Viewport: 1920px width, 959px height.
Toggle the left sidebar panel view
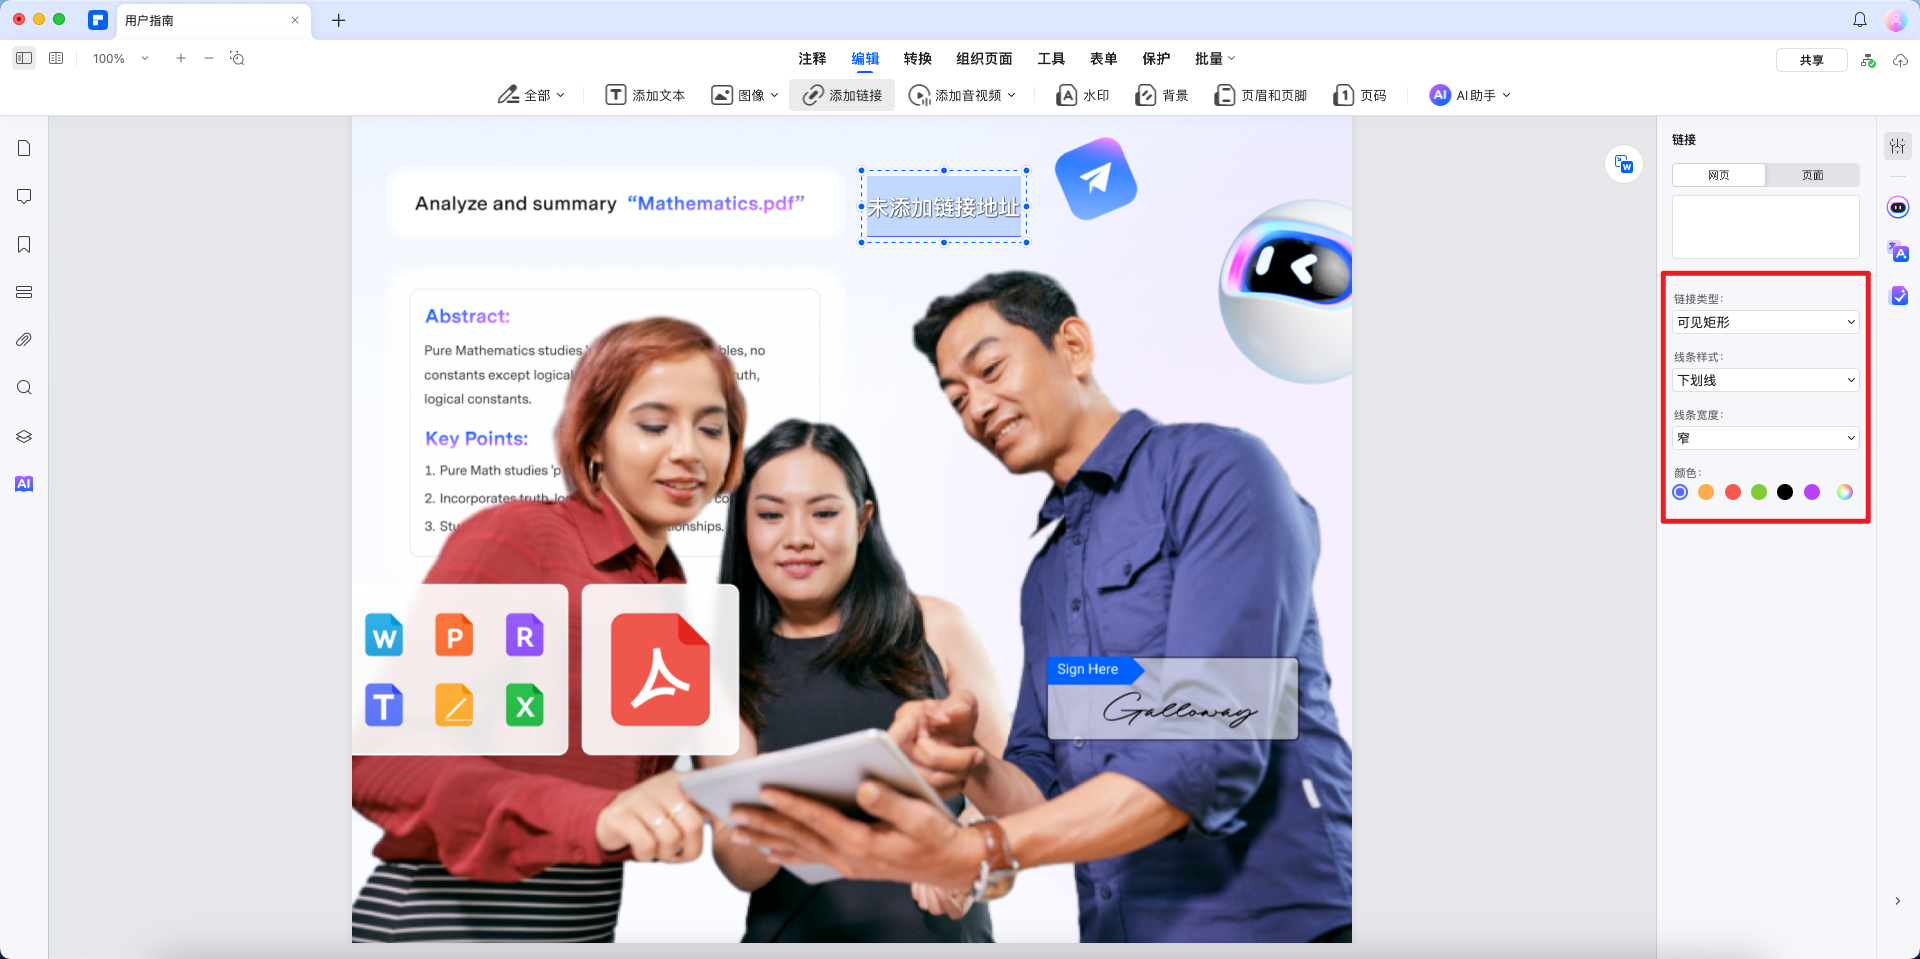pos(24,58)
